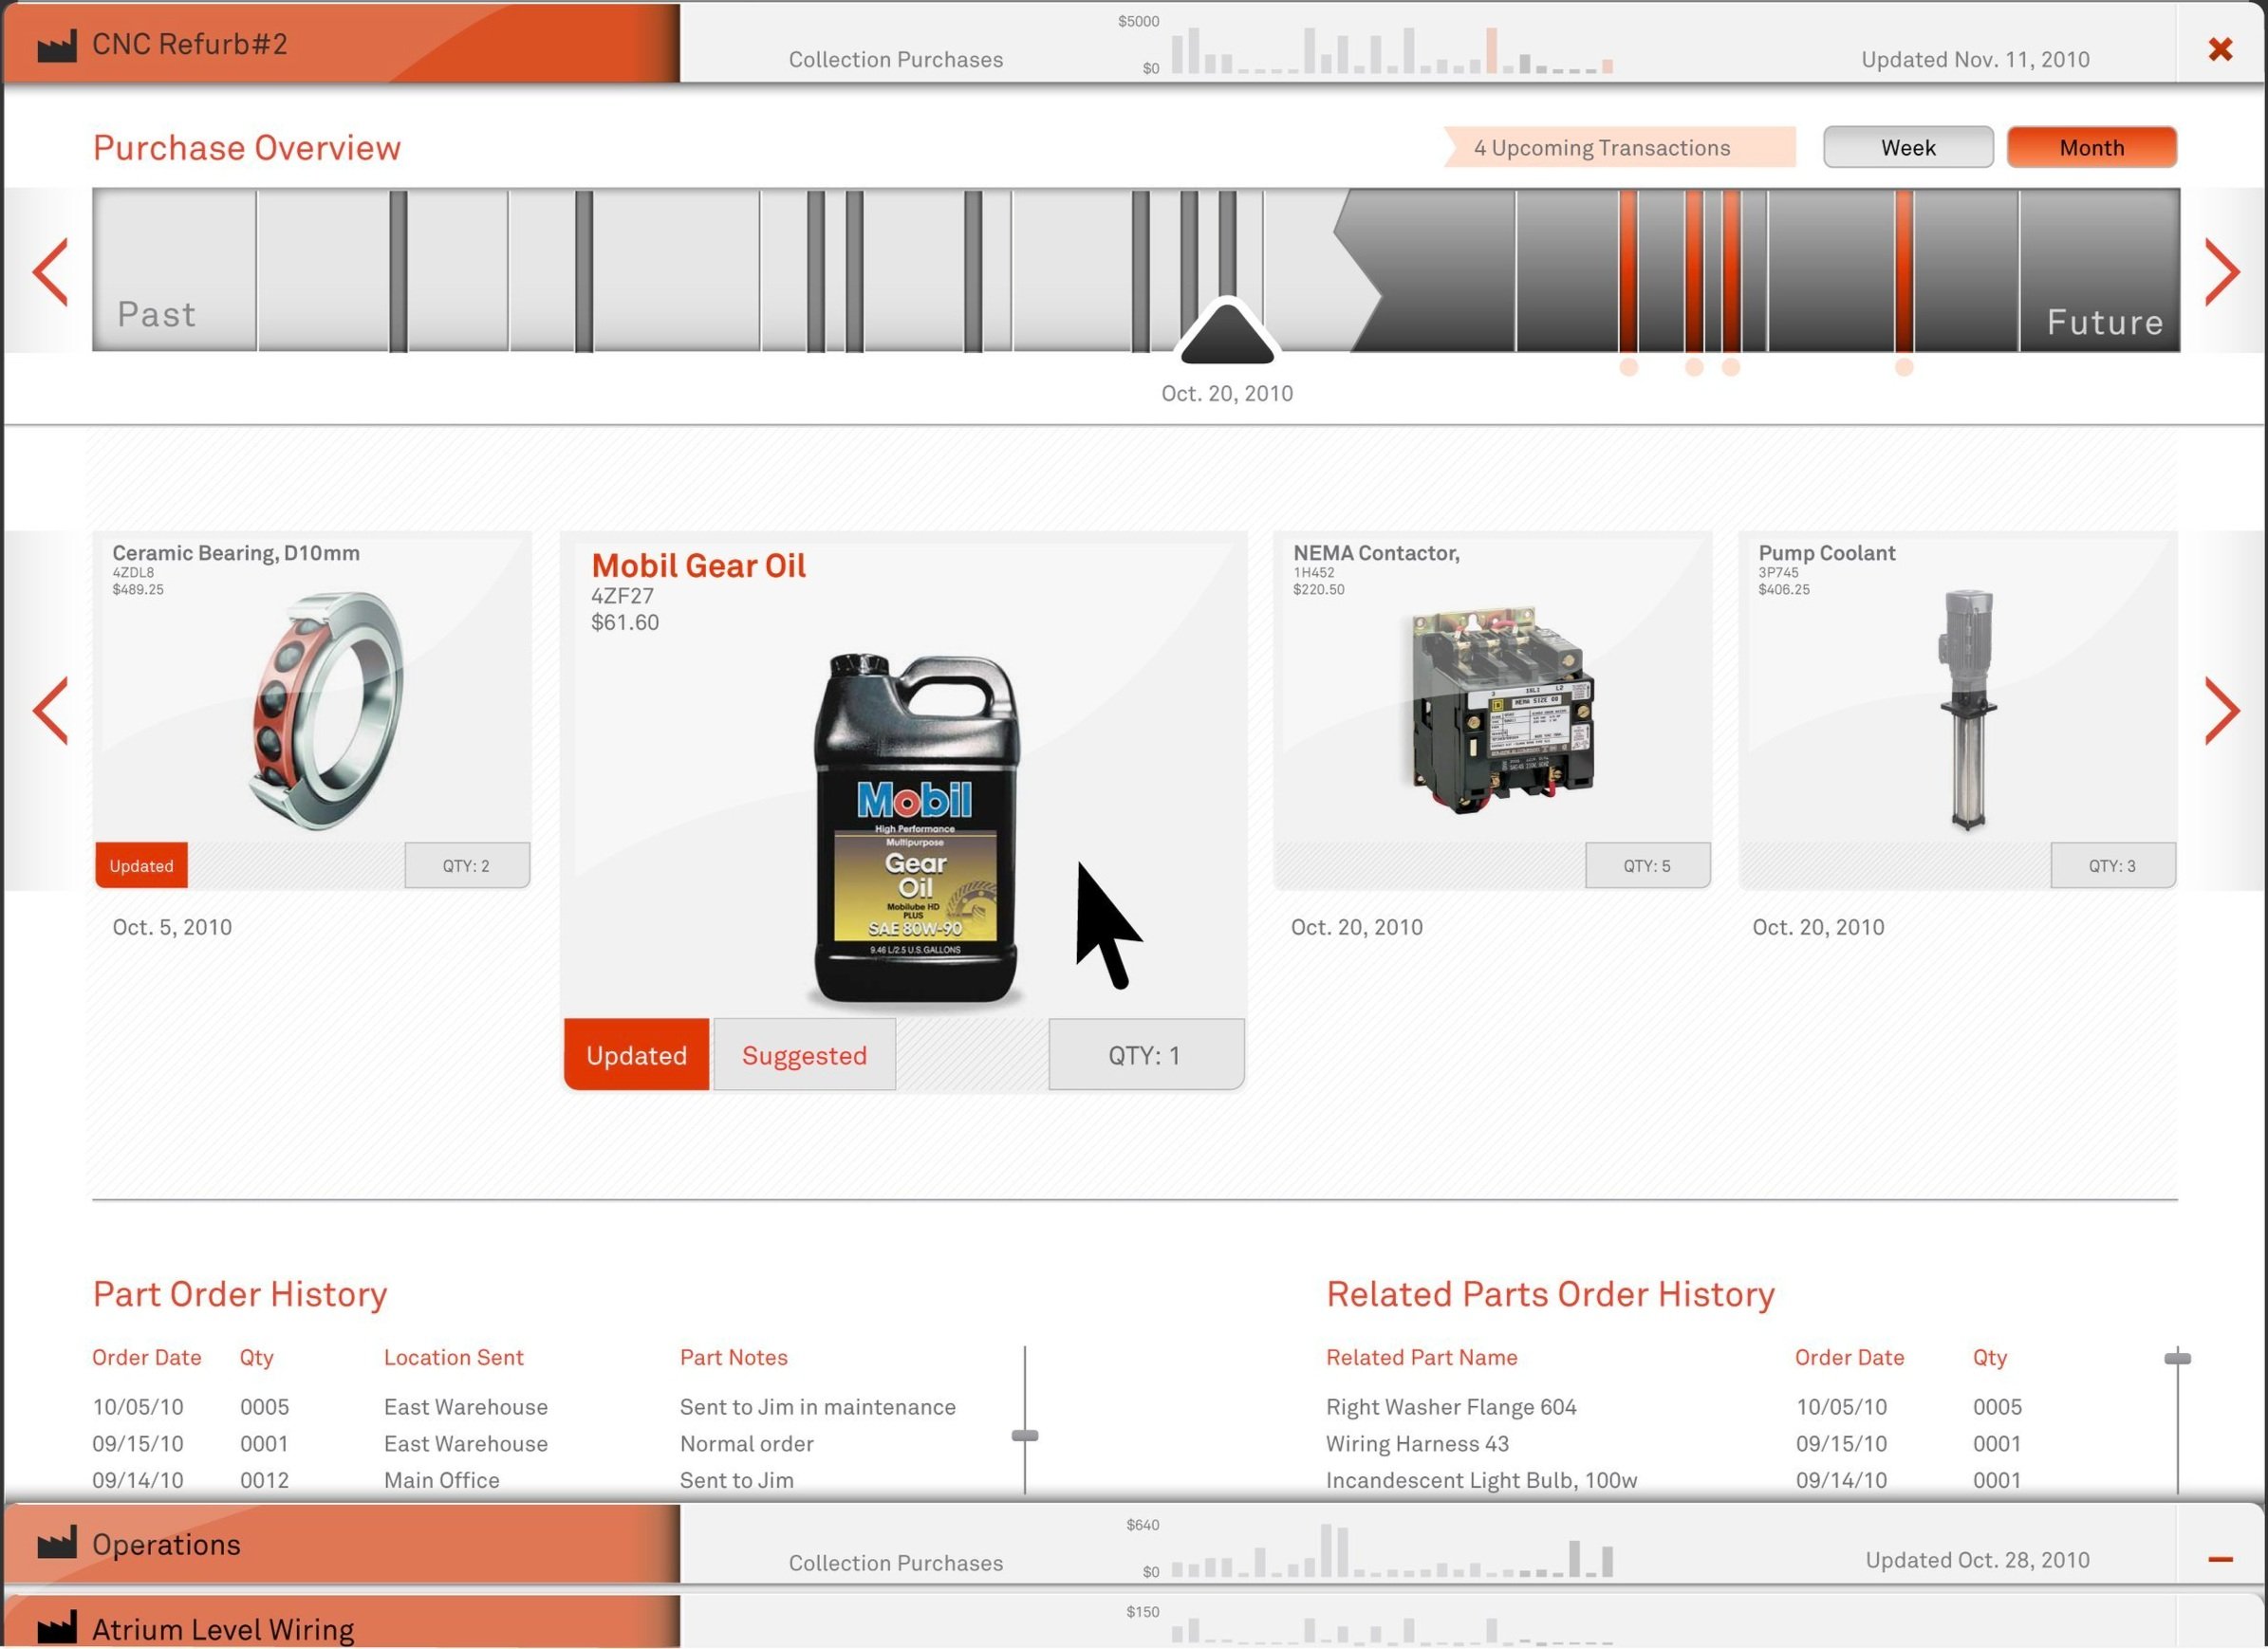The height and width of the screenshot is (1649, 2268).
Task: Click the Part Order History scrollbar handle
Action: pos(1025,1435)
